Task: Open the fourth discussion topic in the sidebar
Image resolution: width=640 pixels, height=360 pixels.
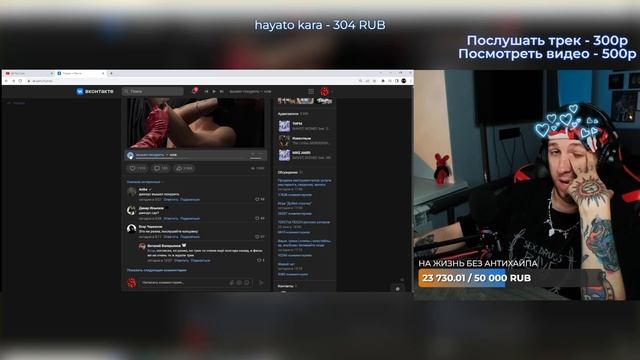Action: (x=304, y=243)
